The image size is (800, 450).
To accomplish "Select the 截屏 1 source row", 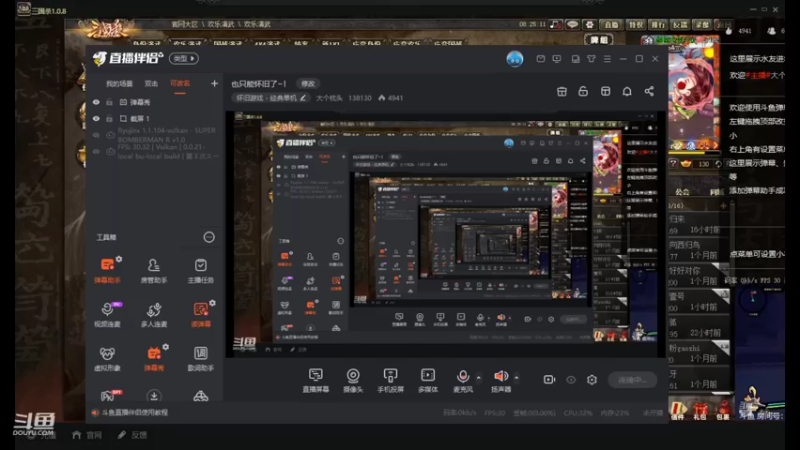I will (x=156, y=118).
